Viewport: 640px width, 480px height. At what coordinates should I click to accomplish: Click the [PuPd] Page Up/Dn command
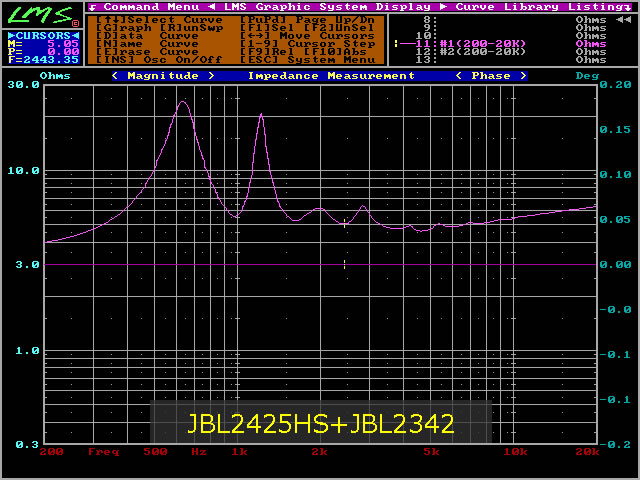pyautogui.click(x=307, y=20)
